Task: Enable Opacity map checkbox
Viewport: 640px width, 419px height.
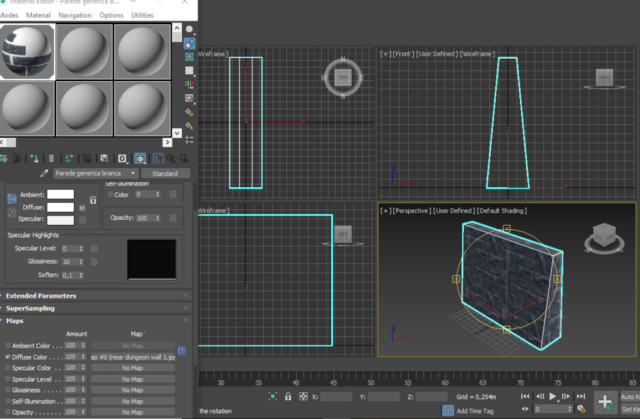Action: tap(8, 412)
